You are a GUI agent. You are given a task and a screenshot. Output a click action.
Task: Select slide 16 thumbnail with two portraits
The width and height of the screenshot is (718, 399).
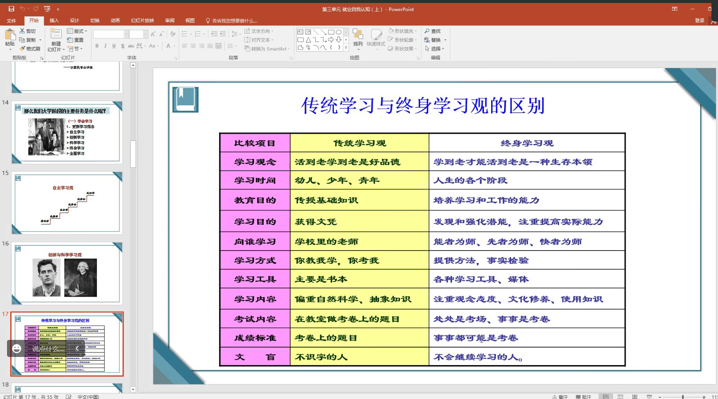(x=67, y=273)
